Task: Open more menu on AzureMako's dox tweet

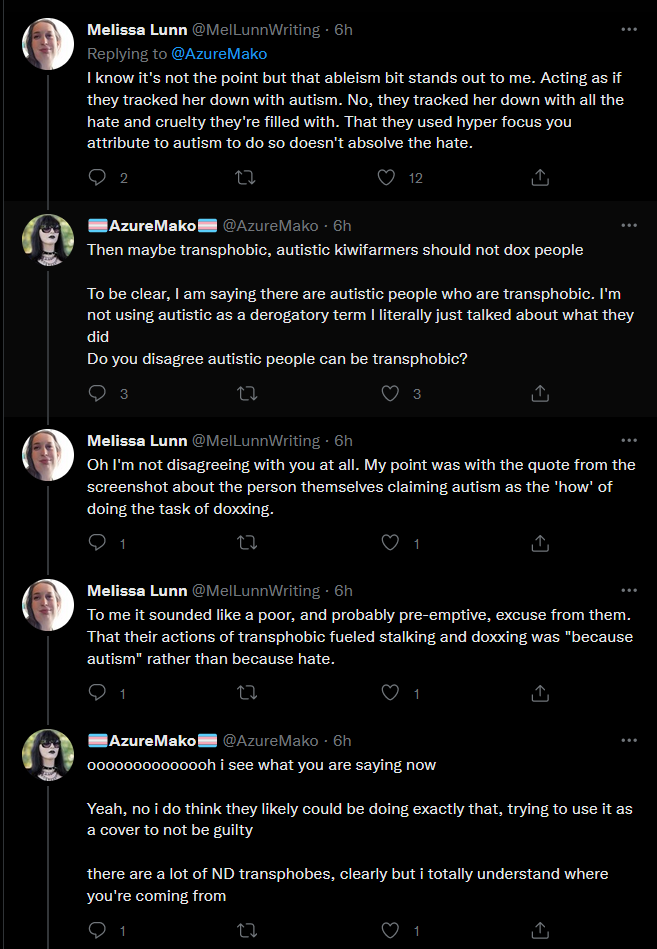Action: pos(629,225)
